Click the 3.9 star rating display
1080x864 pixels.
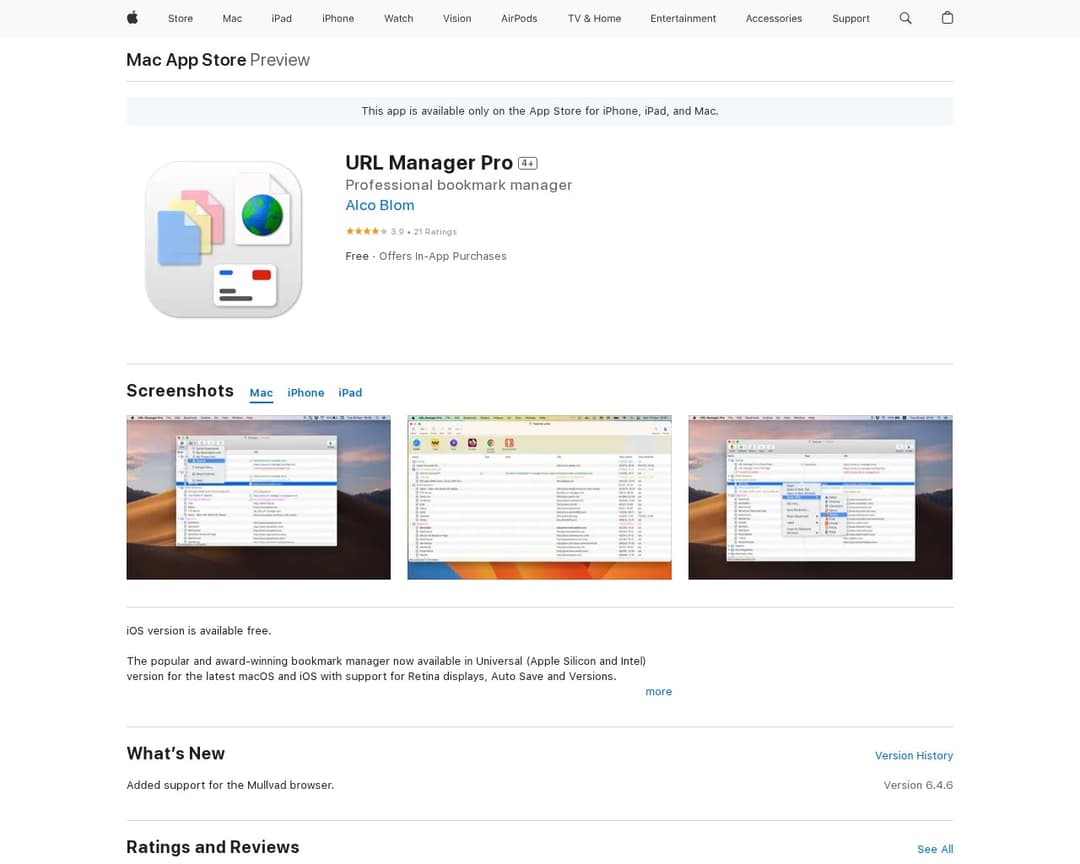point(400,231)
